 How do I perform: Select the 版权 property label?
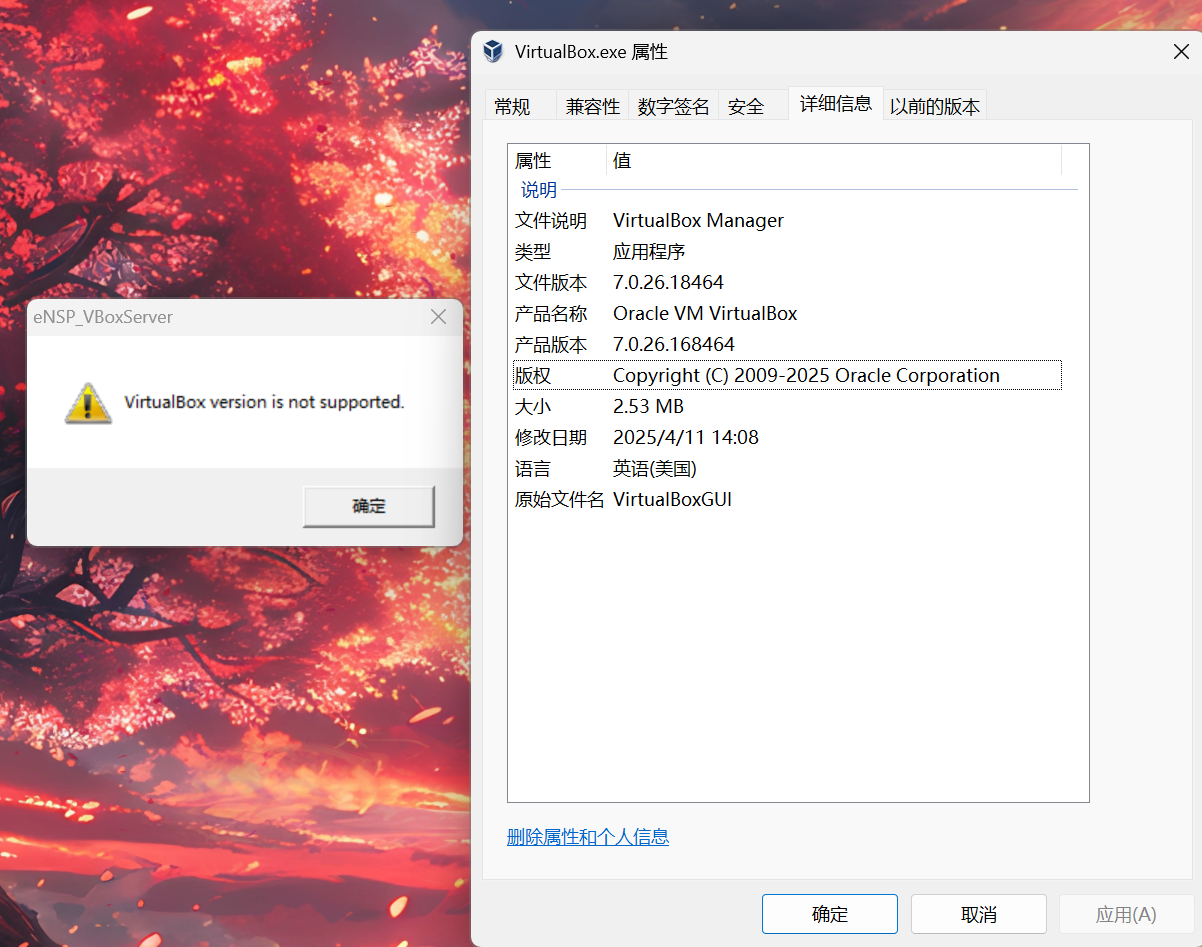[533, 375]
